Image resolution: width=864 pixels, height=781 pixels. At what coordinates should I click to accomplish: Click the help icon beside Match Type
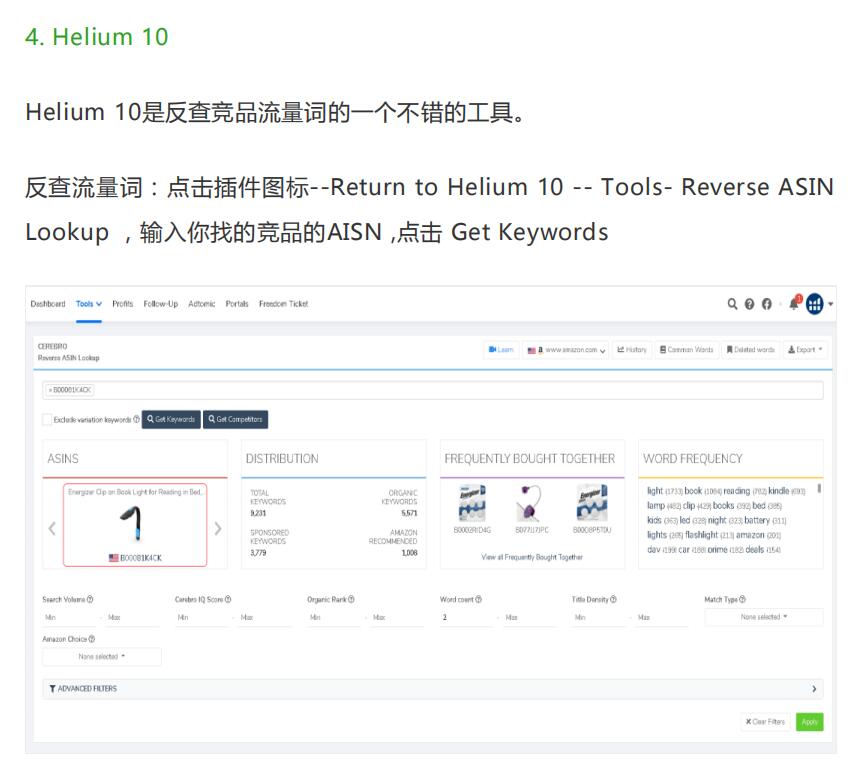[742, 599]
